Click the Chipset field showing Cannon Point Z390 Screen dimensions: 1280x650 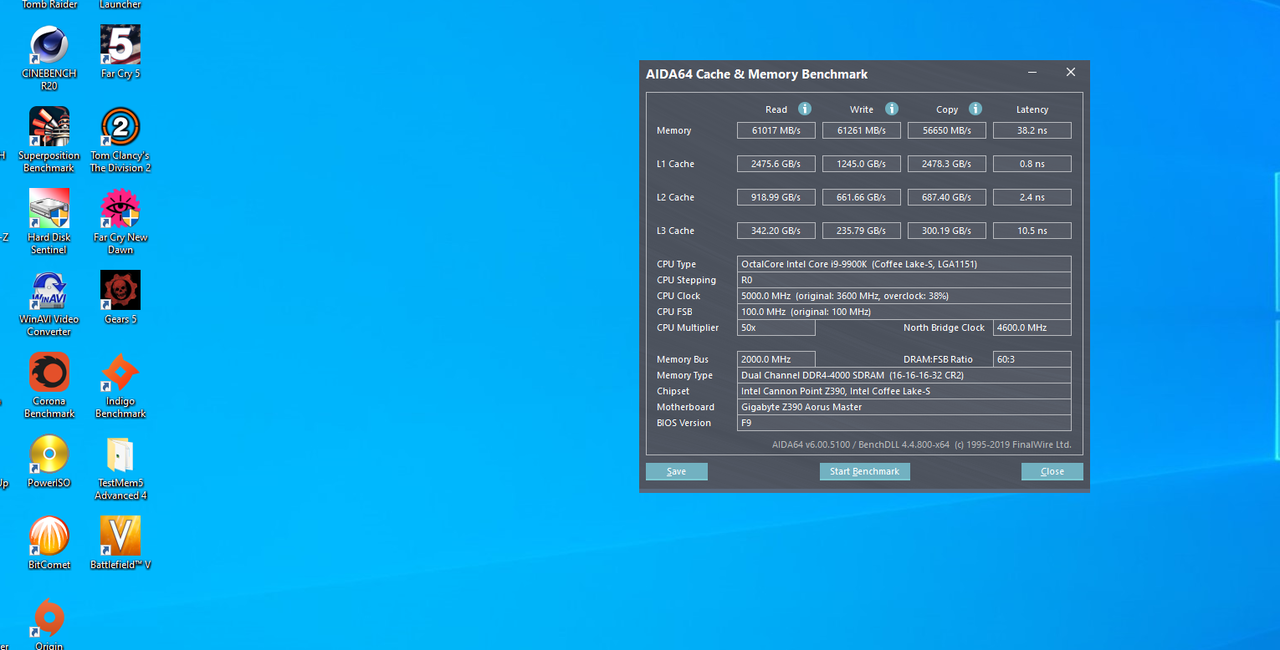point(904,391)
